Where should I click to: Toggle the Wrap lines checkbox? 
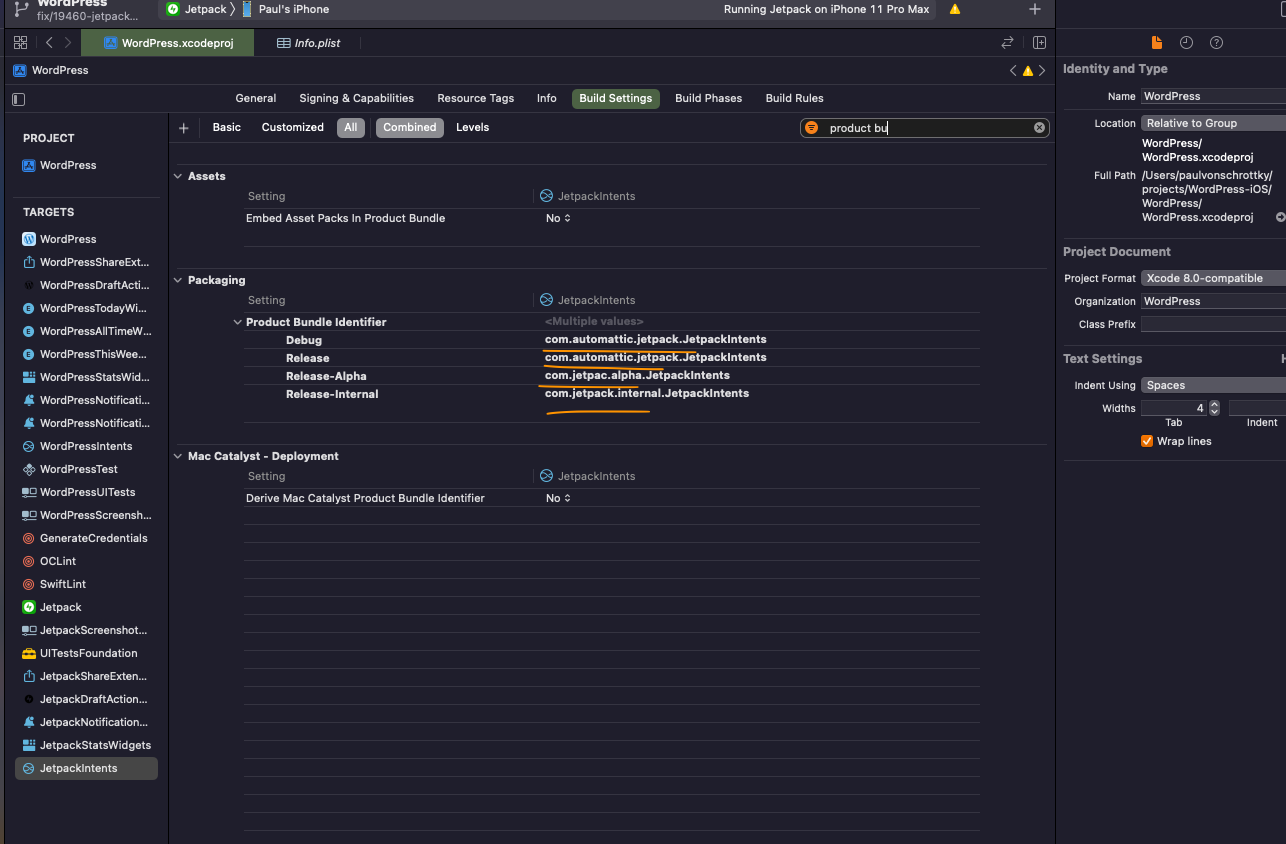(x=1147, y=441)
